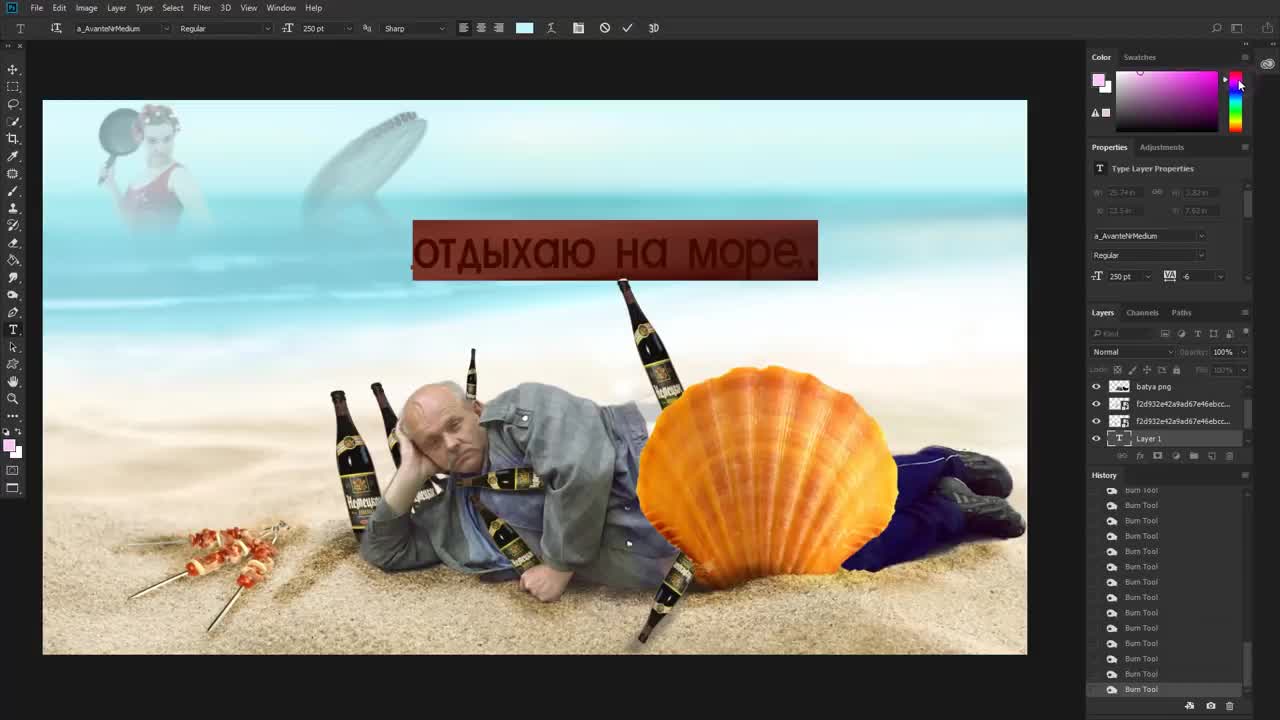Select the Hand tool

tap(13, 381)
